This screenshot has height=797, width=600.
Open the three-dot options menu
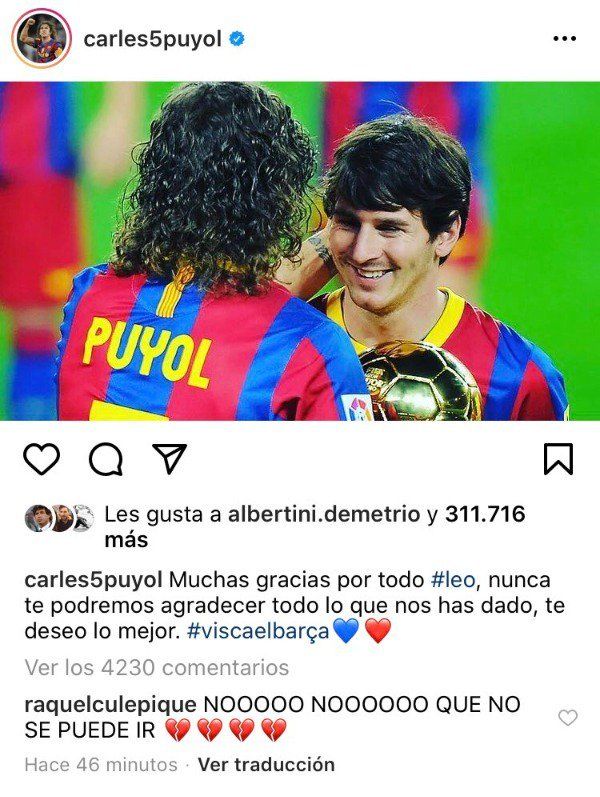click(564, 39)
